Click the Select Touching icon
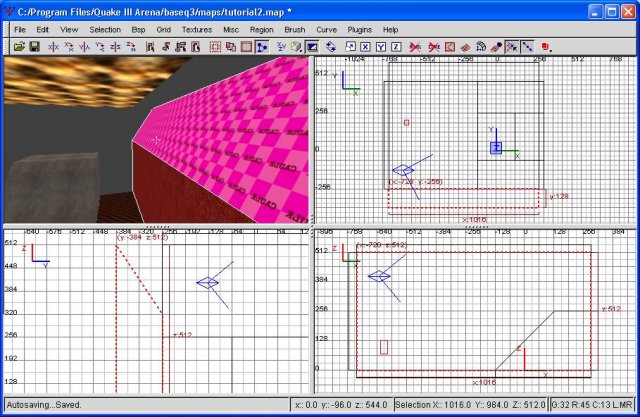 (165, 47)
